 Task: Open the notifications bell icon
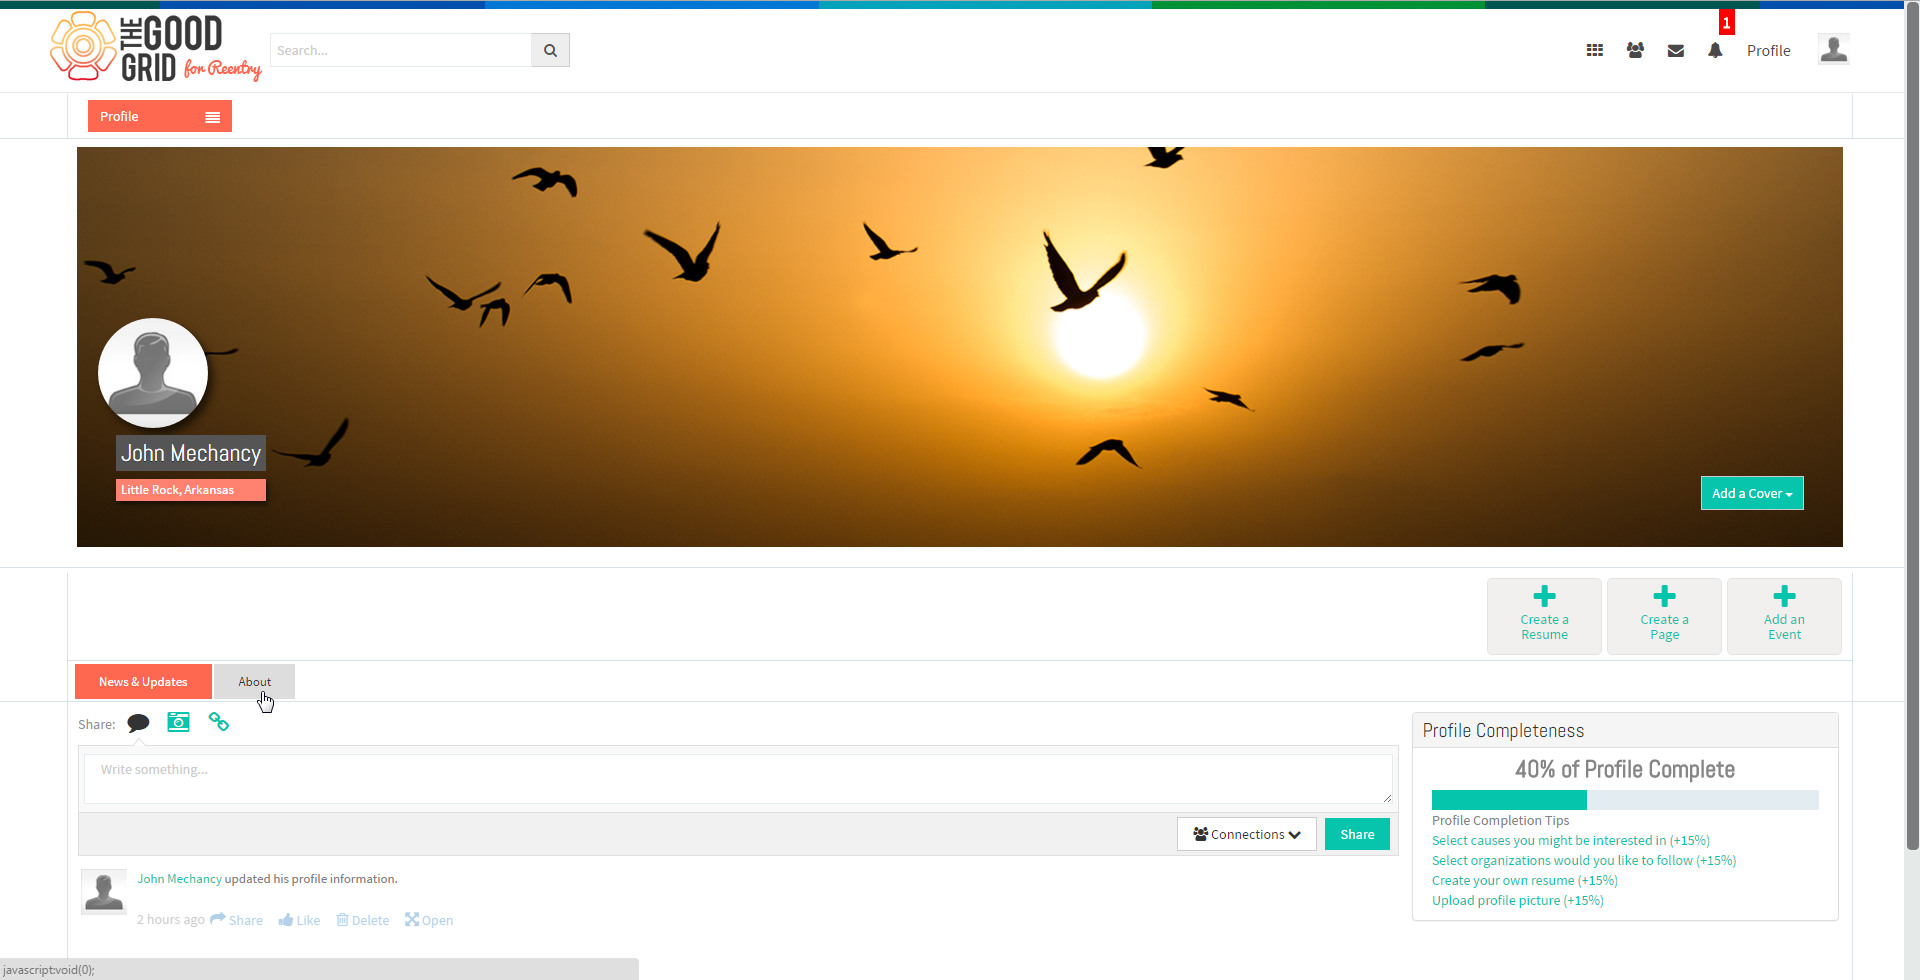(1715, 51)
